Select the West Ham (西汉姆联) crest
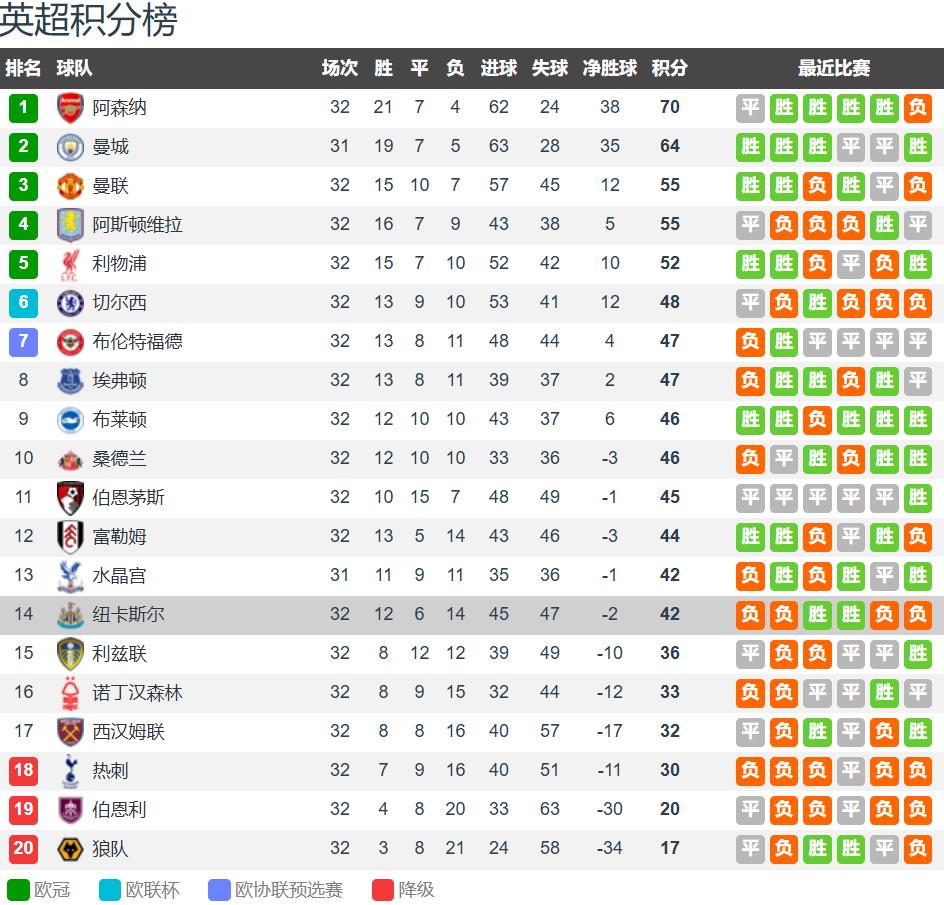The width and height of the screenshot is (944, 905). [70, 731]
